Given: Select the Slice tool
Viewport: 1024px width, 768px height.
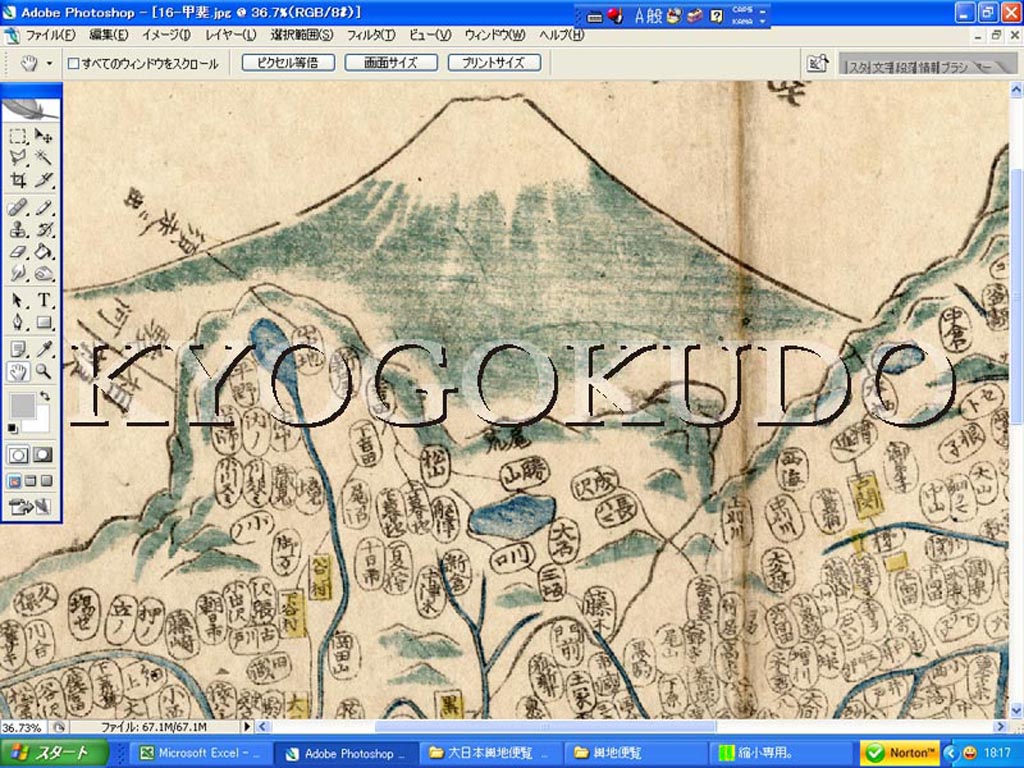Looking at the screenshot, I should coord(43,180).
